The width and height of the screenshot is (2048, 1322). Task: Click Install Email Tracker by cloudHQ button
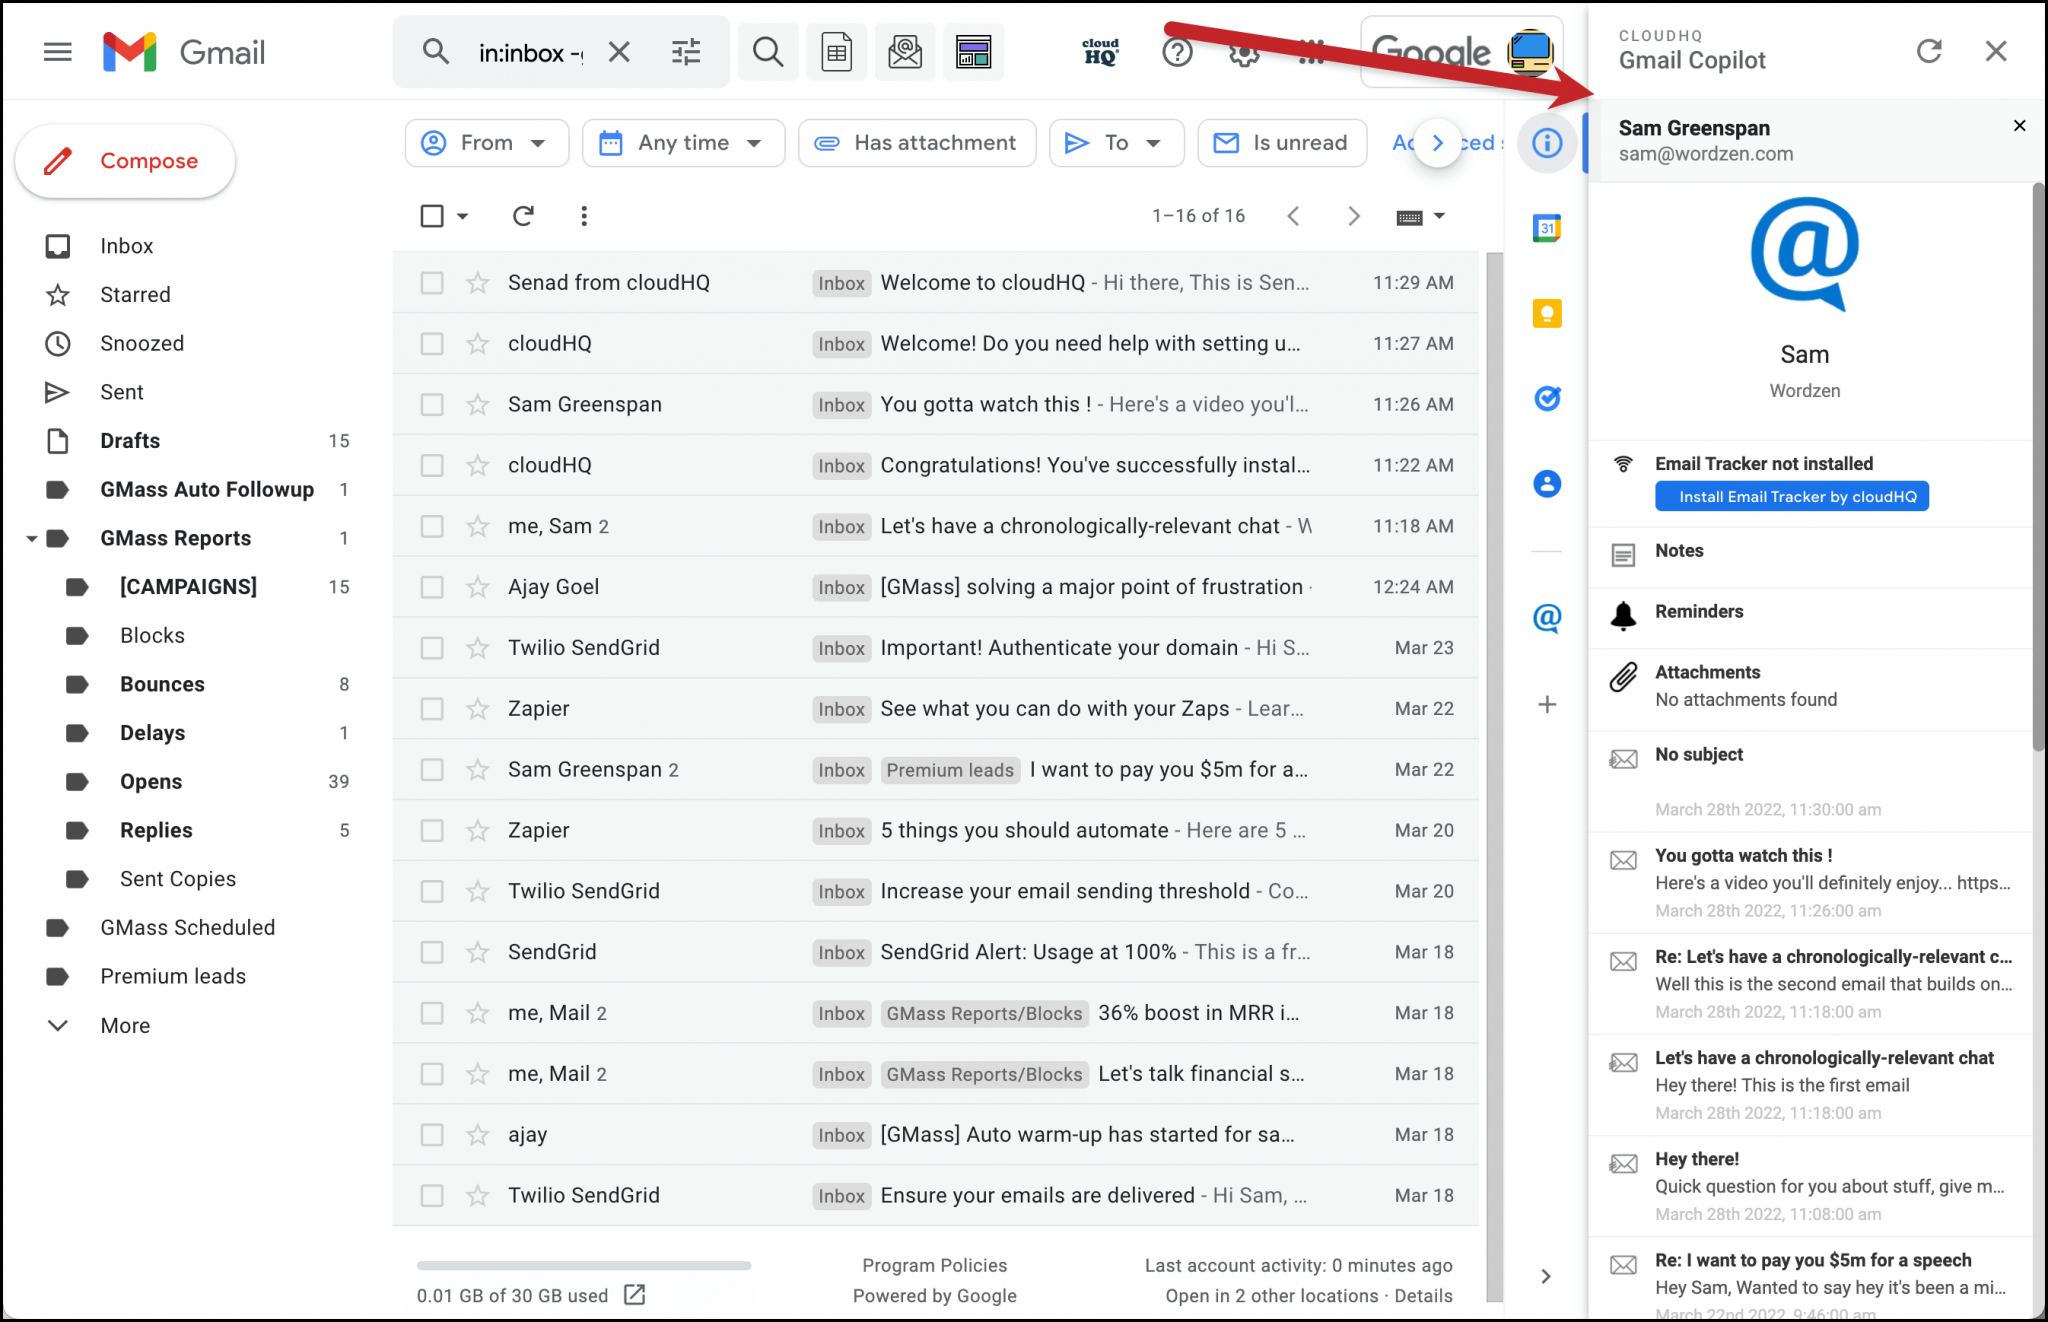coord(1791,497)
